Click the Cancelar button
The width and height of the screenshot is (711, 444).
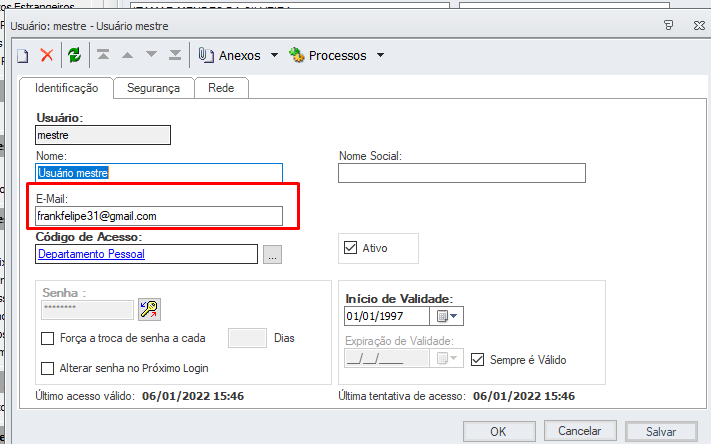point(580,431)
